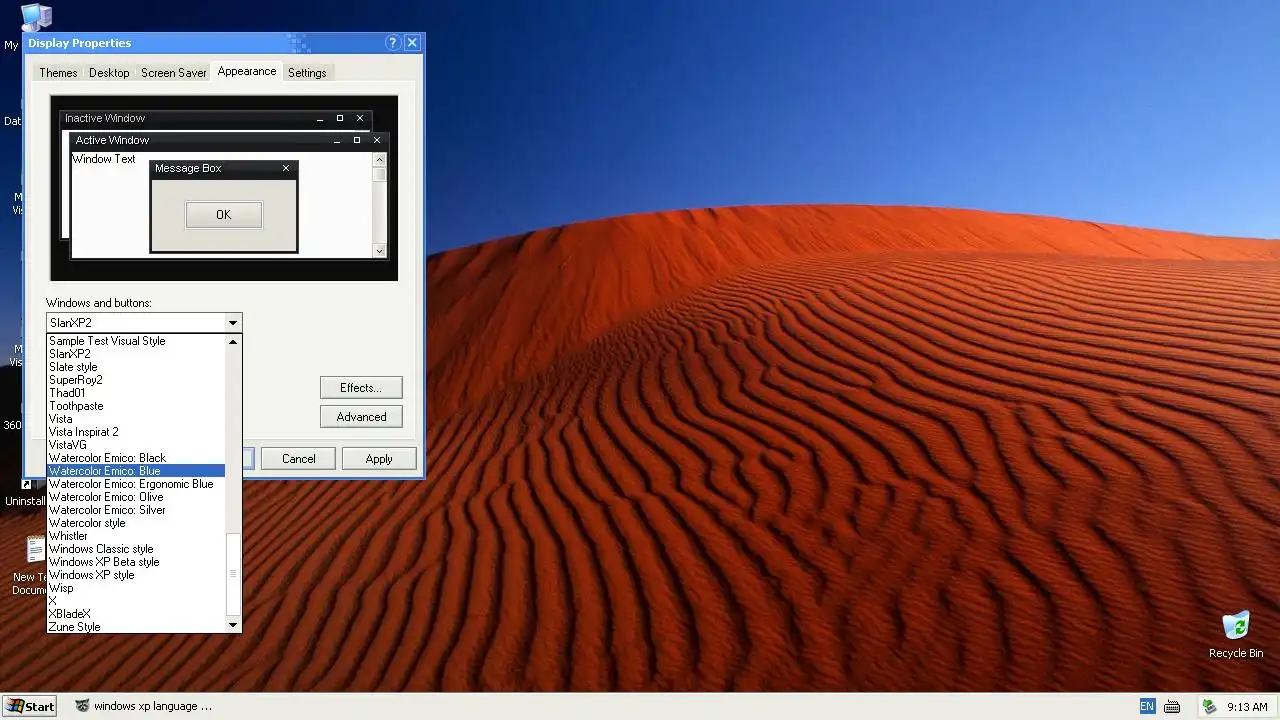The height and width of the screenshot is (720, 1280).
Task: Click the Message Box title in preview
Action: (x=188, y=168)
